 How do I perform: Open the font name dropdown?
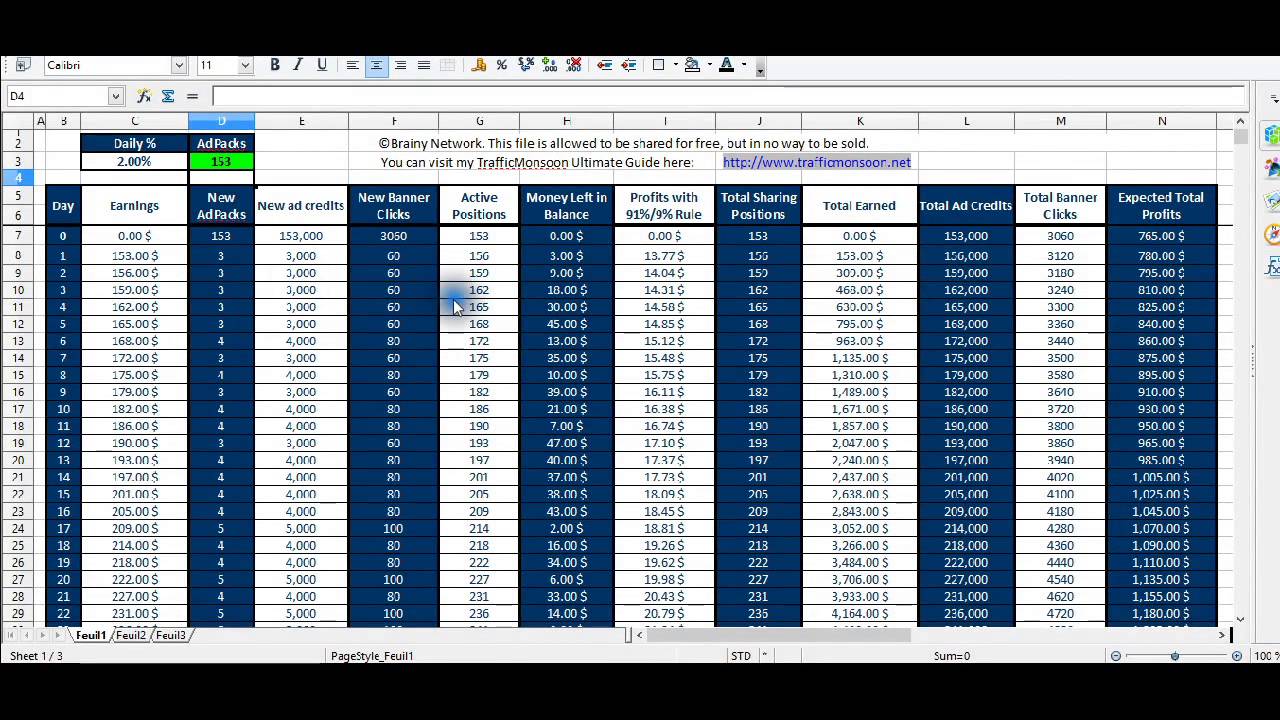pos(179,65)
